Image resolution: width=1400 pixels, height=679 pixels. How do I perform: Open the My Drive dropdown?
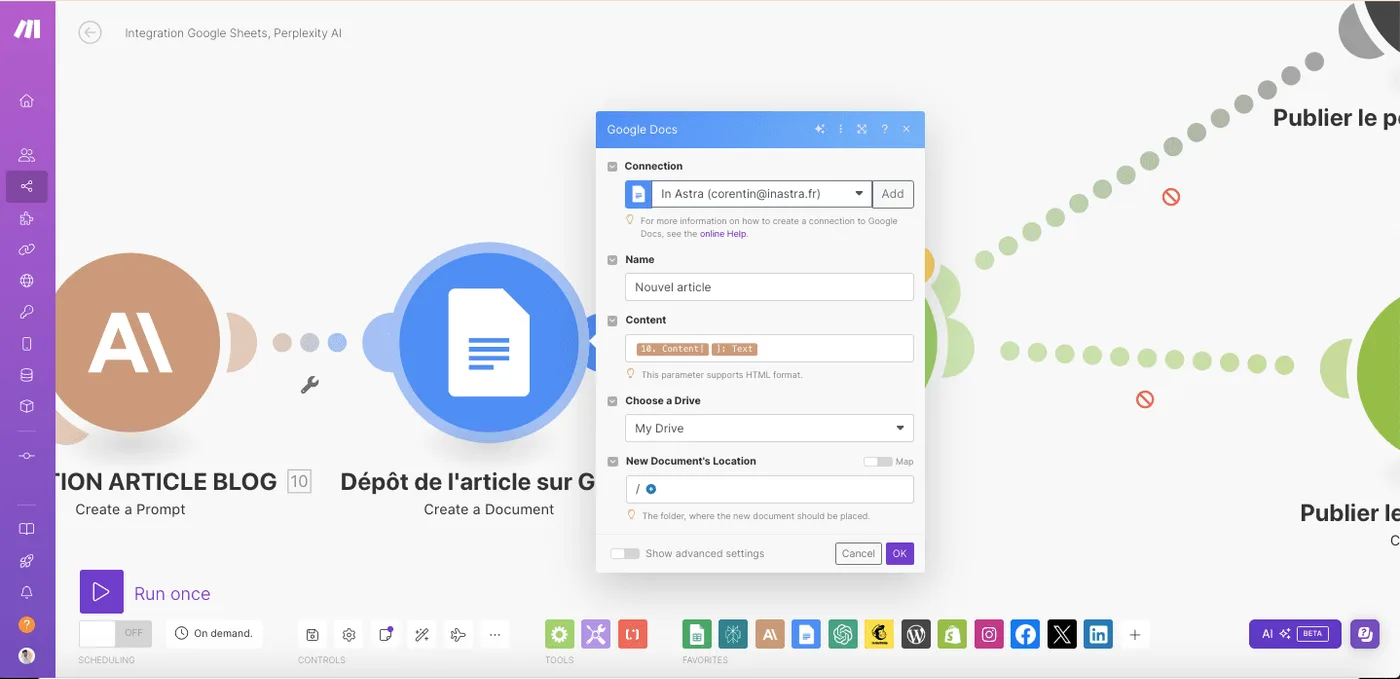[769, 428]
